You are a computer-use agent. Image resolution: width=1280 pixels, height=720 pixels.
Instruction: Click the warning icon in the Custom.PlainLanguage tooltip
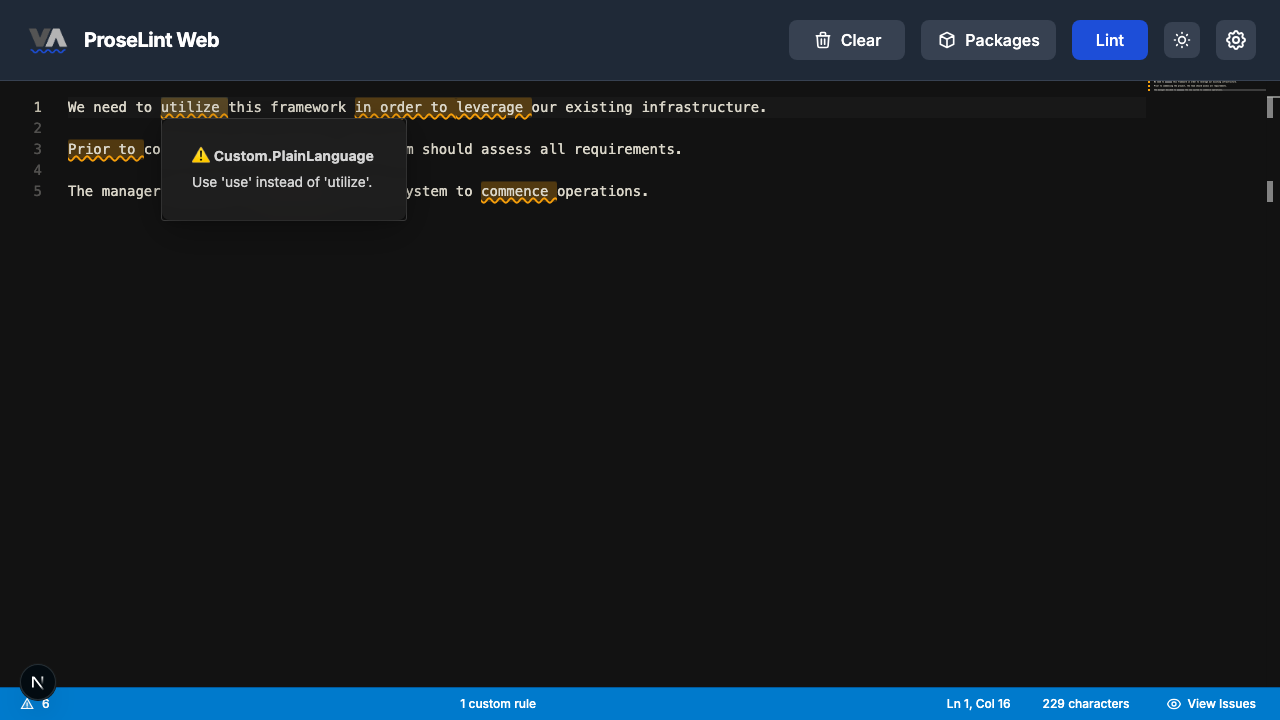pos(201,155)
